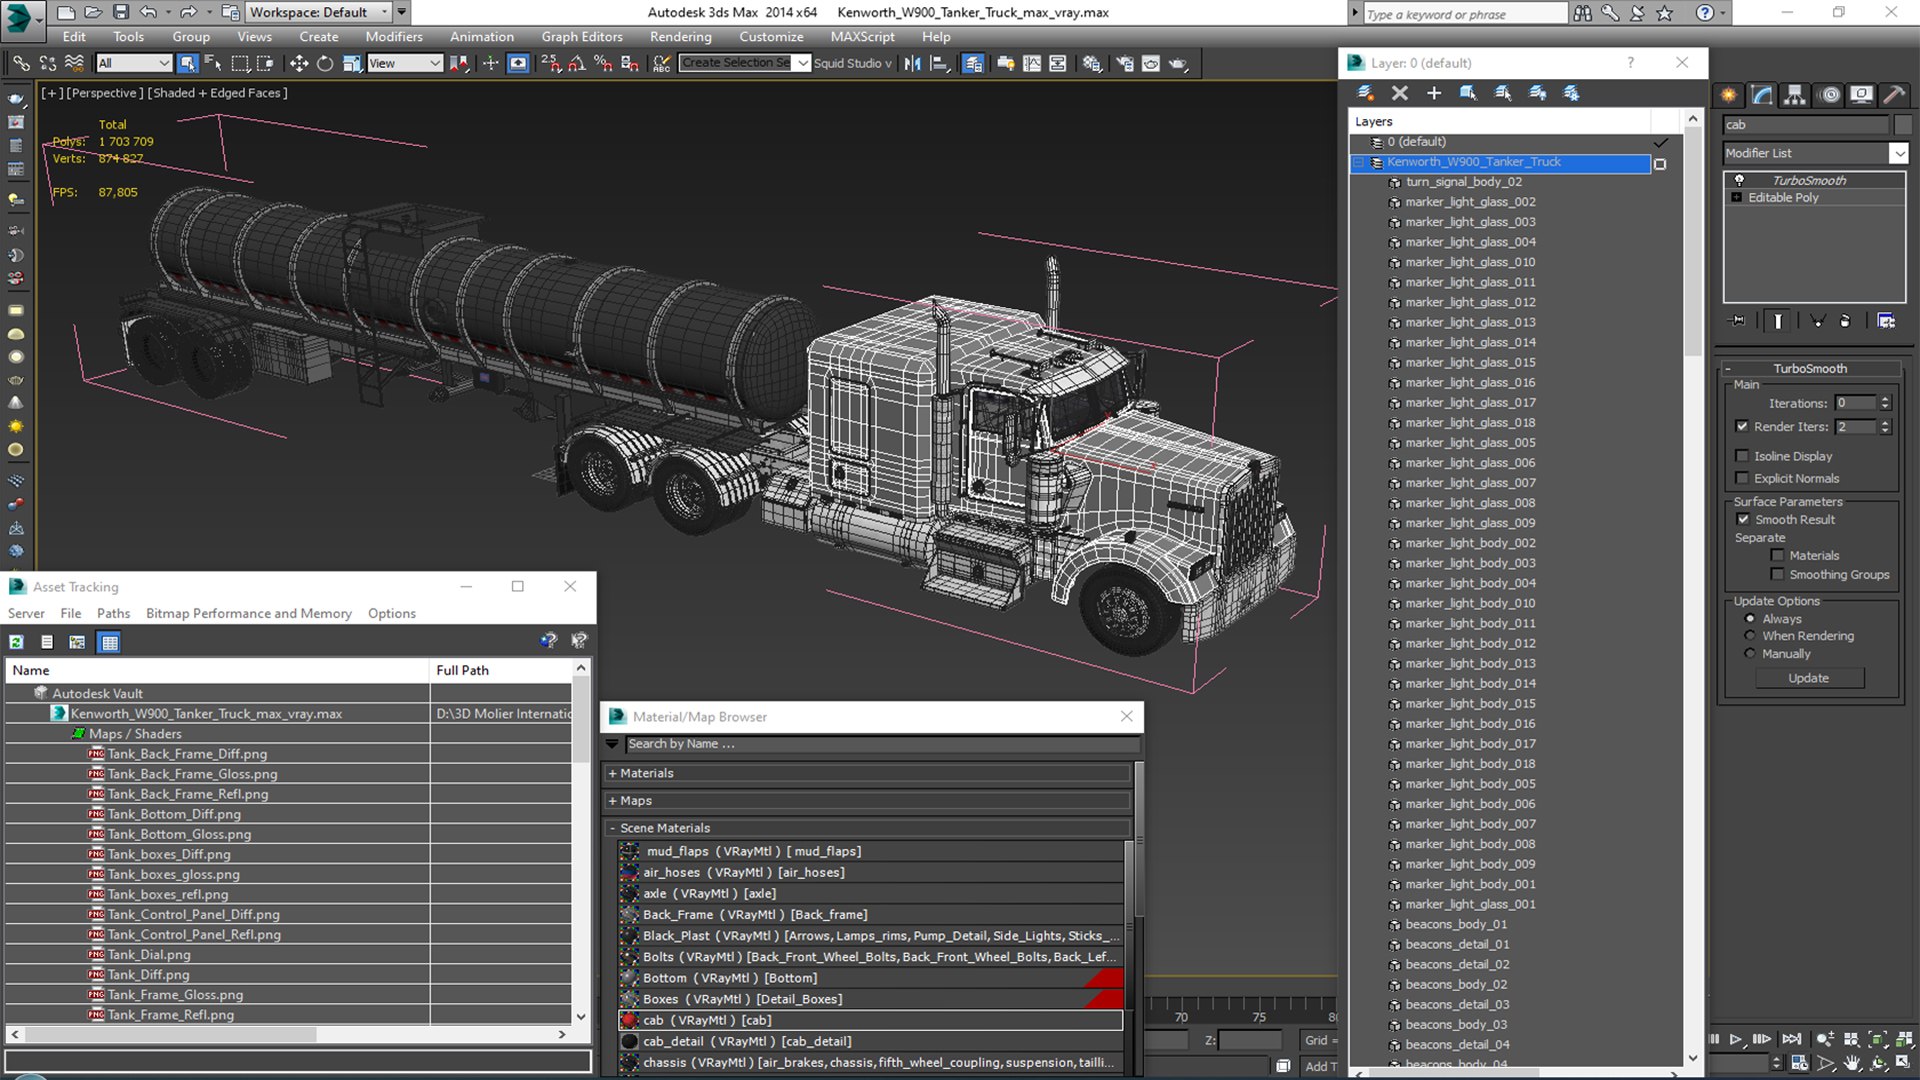Open the Utilities hammer tab

1894,95
